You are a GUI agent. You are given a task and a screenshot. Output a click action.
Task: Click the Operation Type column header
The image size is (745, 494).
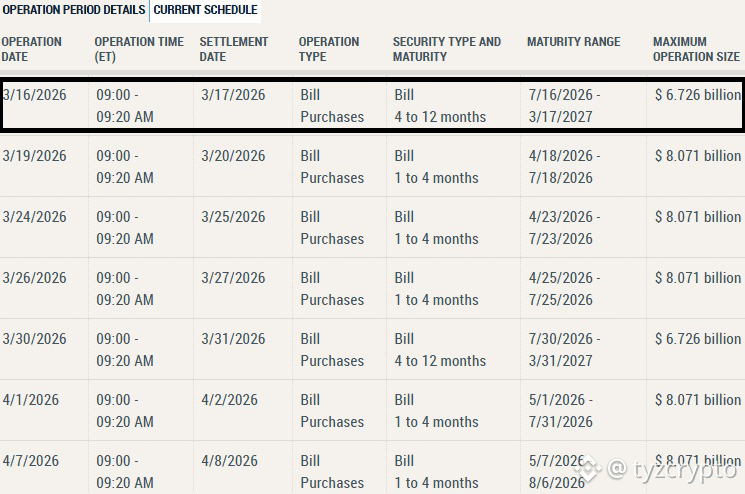point(329,49)
